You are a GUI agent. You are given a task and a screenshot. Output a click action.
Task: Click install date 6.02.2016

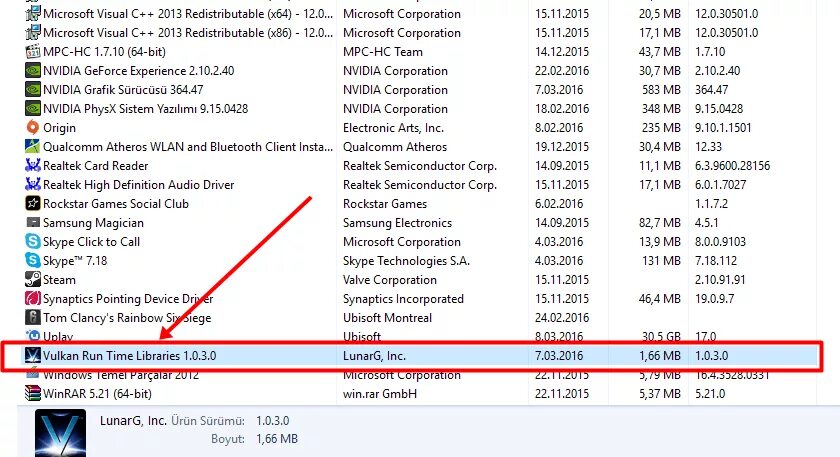click(x=559, y=204)
